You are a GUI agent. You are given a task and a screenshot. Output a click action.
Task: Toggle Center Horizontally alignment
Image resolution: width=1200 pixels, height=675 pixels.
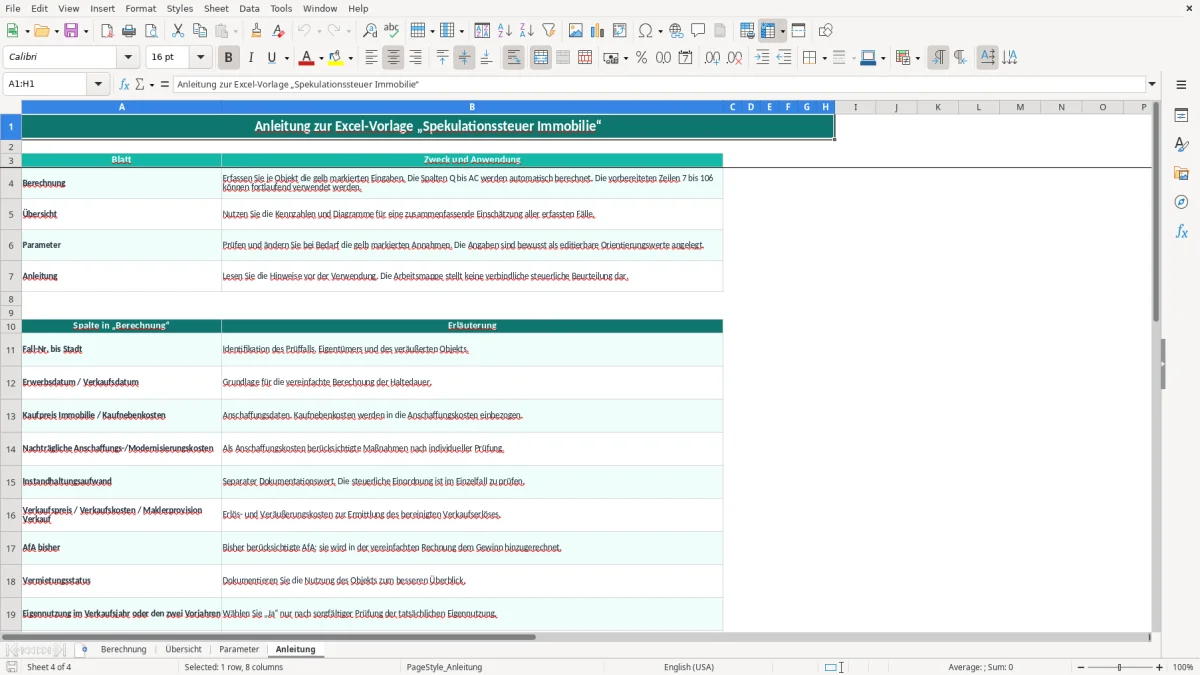coord(393,58)
